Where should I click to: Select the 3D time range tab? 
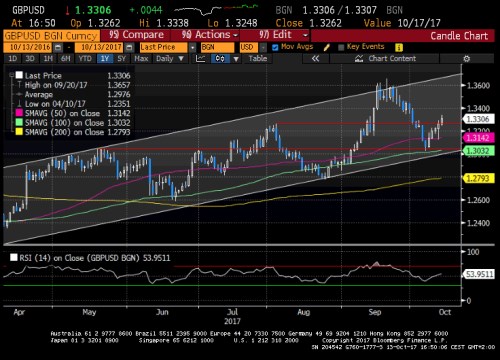coord(30,59)
